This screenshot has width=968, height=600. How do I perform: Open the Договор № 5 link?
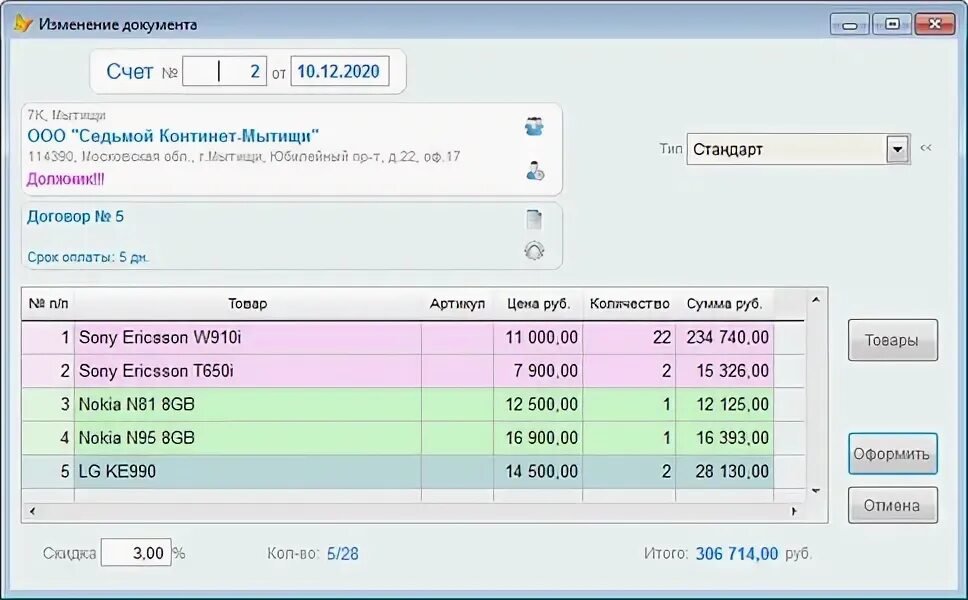click(x=75, y=217)
